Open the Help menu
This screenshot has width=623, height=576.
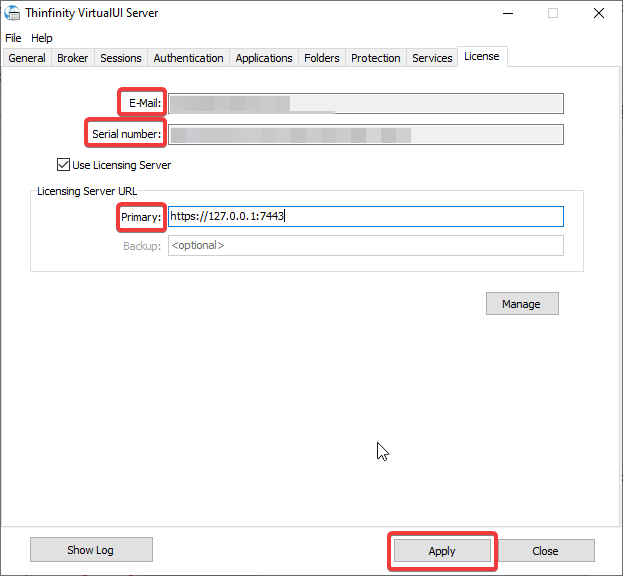[42, 38]
